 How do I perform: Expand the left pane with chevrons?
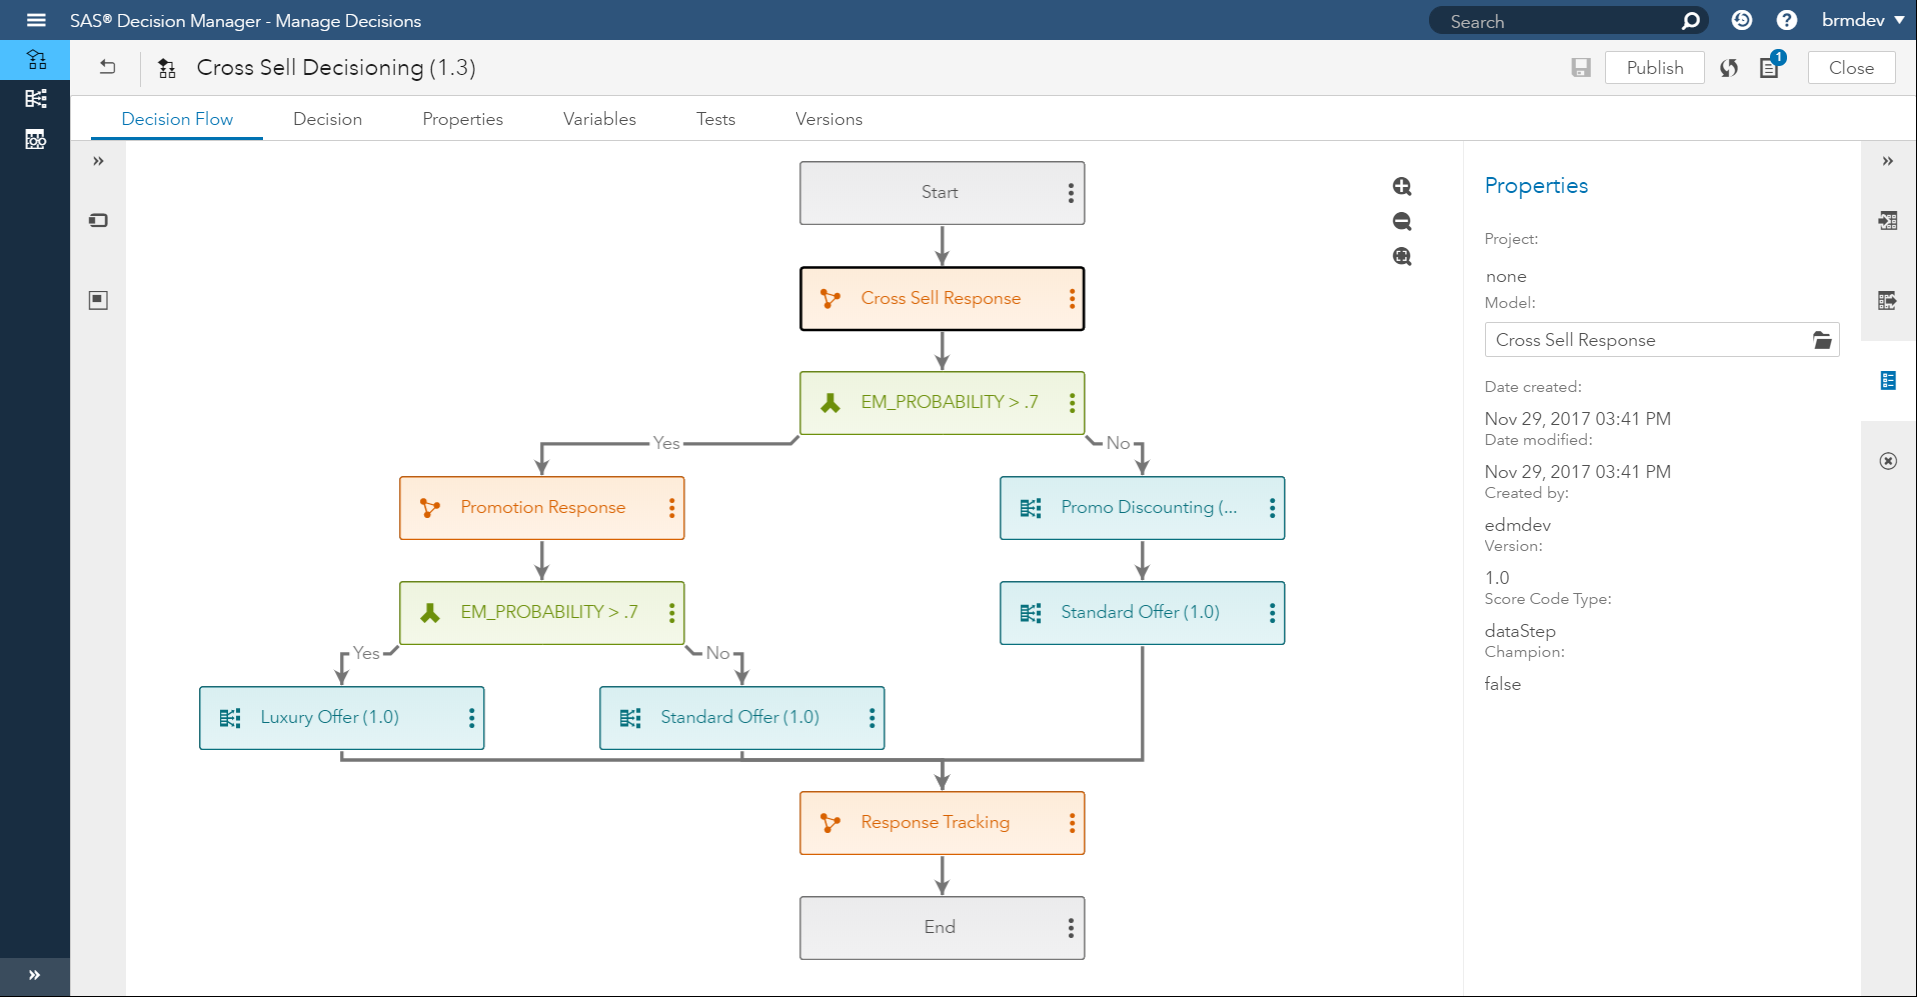(98, 161)
